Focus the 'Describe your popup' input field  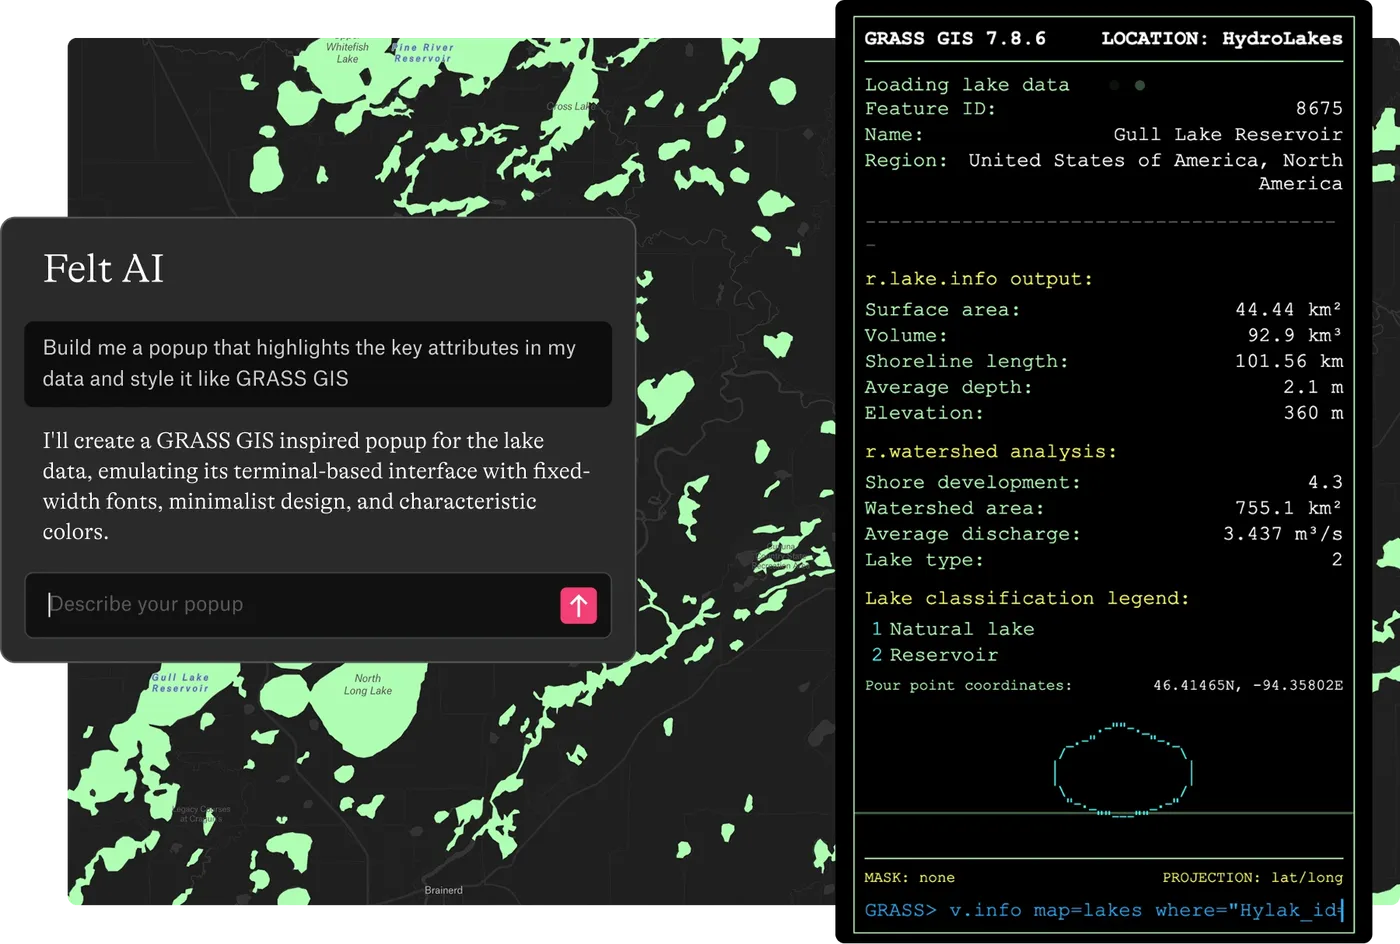tap(318, 605)
